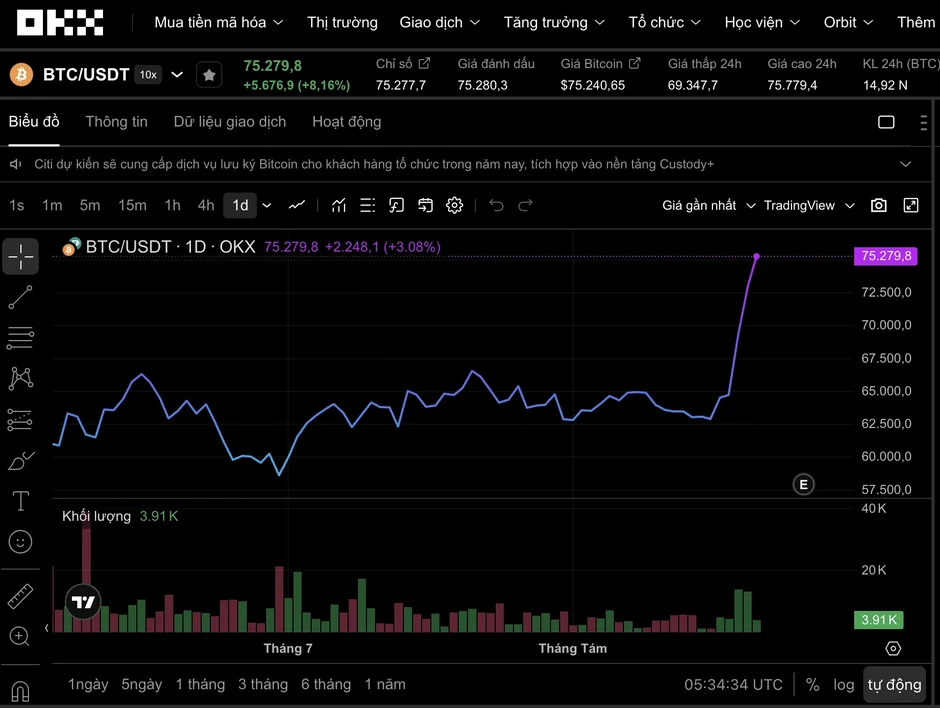Select the 1s timeframe

click(17, 206)
